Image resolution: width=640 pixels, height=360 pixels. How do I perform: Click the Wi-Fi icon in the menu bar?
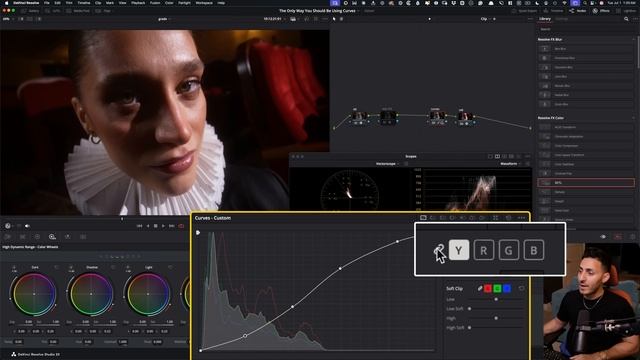(564, 3)
